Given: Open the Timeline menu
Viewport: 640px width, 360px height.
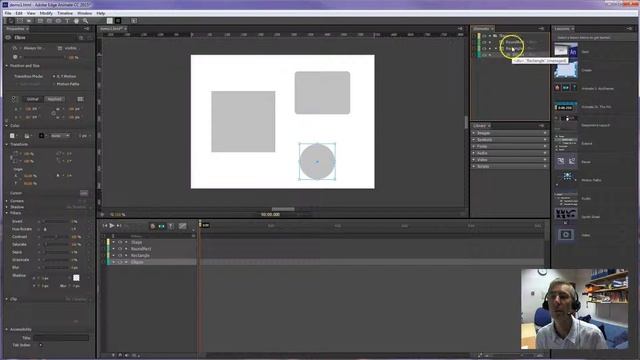Looking at the screenshot, I should pos(65,13).
